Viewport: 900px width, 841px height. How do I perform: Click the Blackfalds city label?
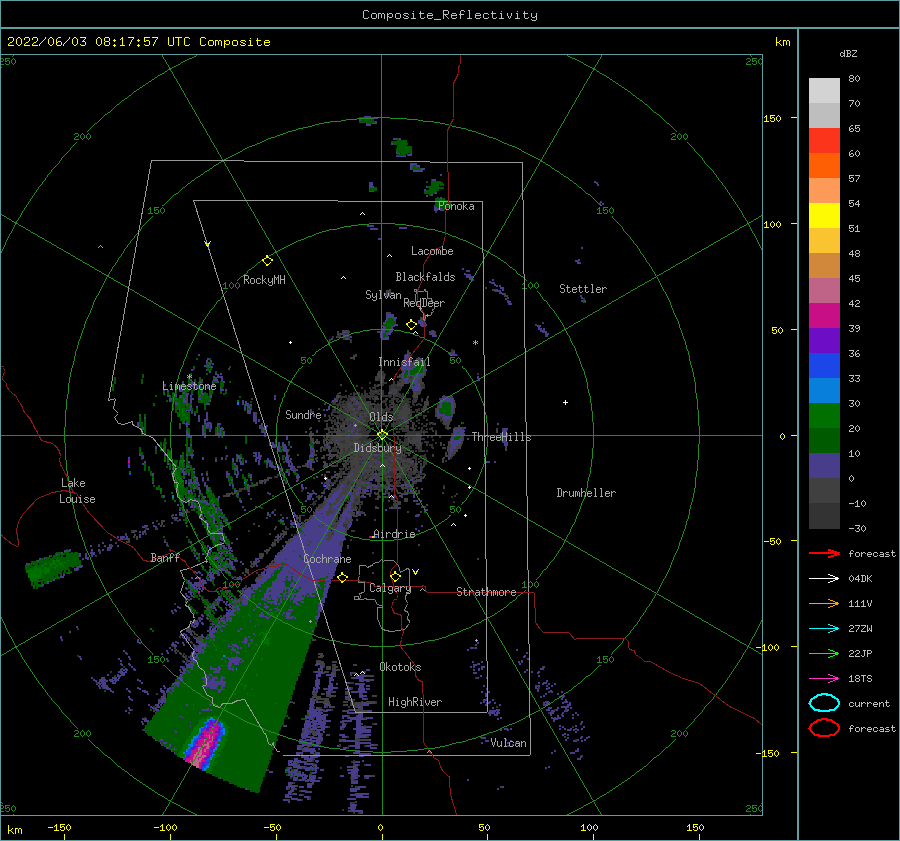[425, 277]
